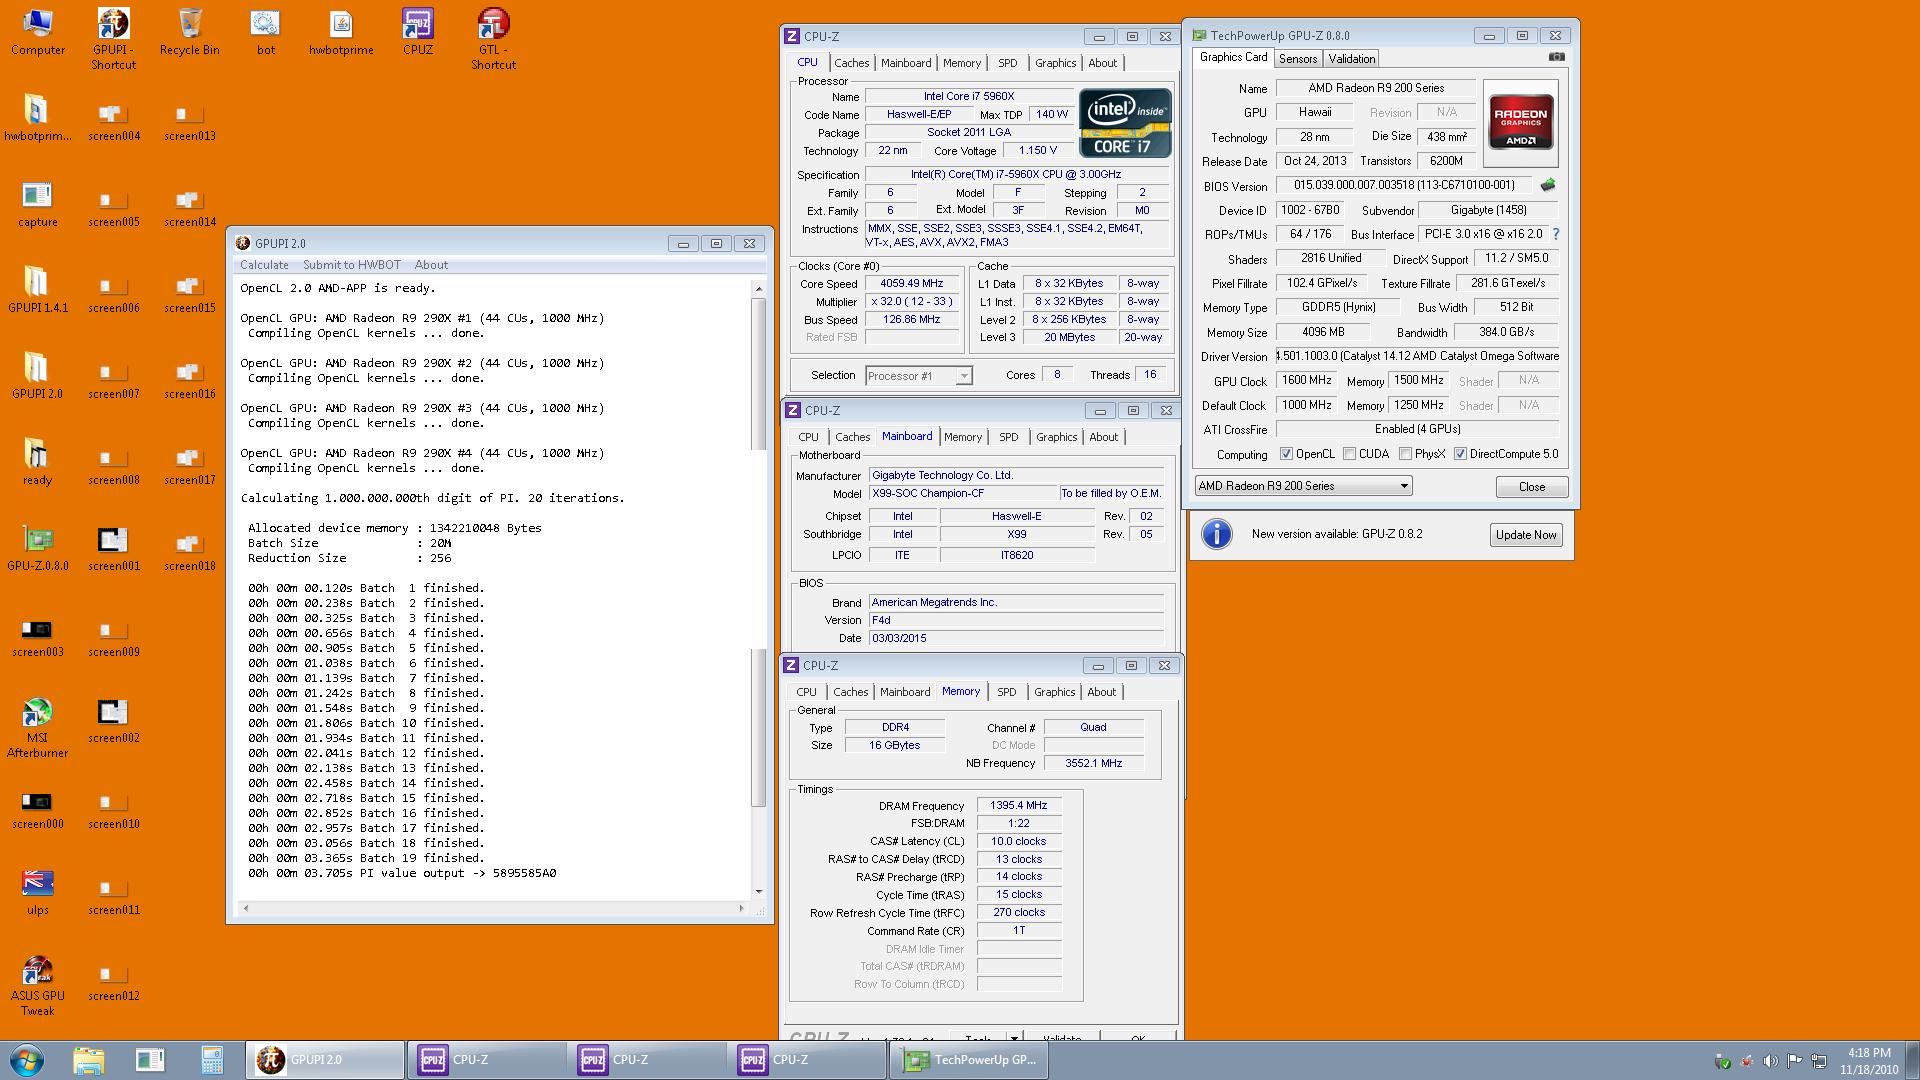Open the GPUPI - Shortcut desktop icon
The height and width of the screenshot is (1080, 1920).
114,40
